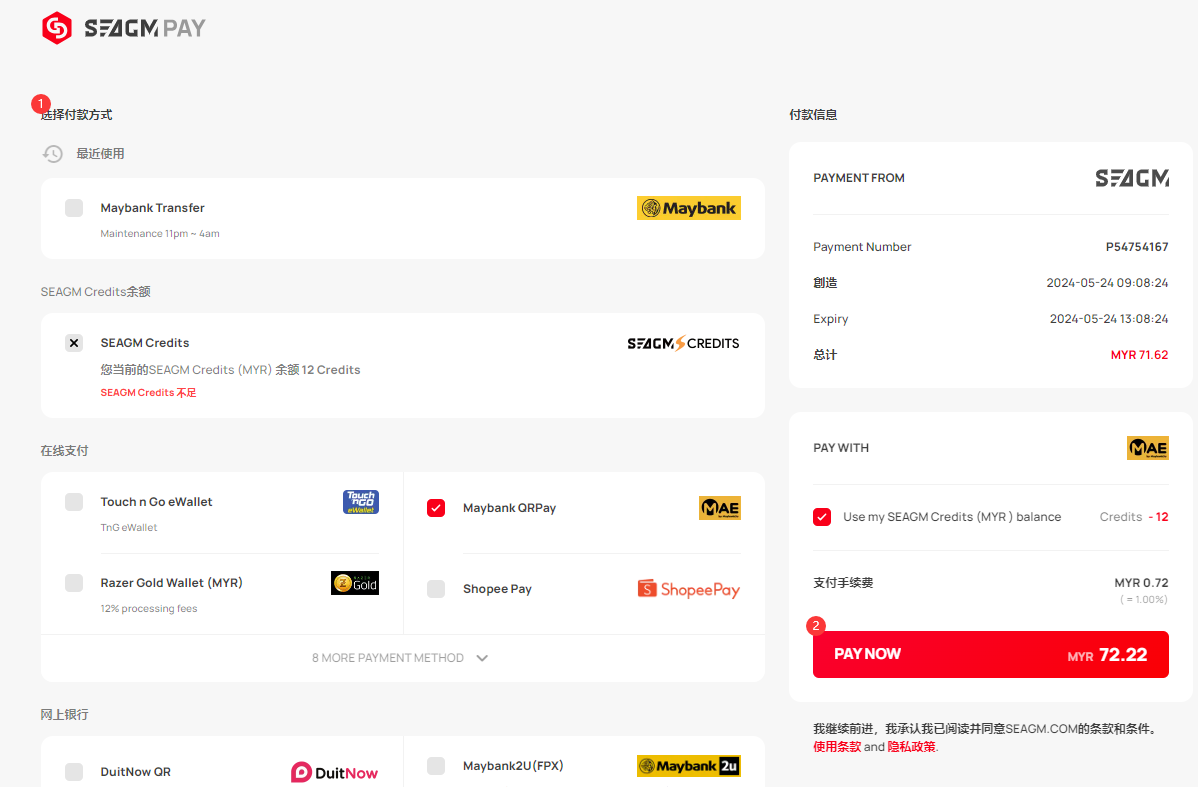This screenshot has width=1198, height=787.
Task: Click the PAYMENT FROM heading
Action: pos(859,178)
